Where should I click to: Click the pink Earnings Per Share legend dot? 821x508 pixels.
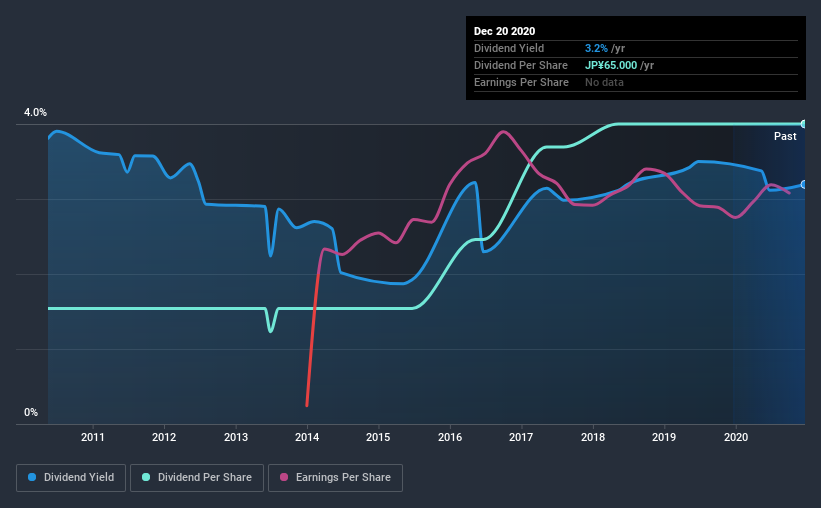[x=284, y=477]
